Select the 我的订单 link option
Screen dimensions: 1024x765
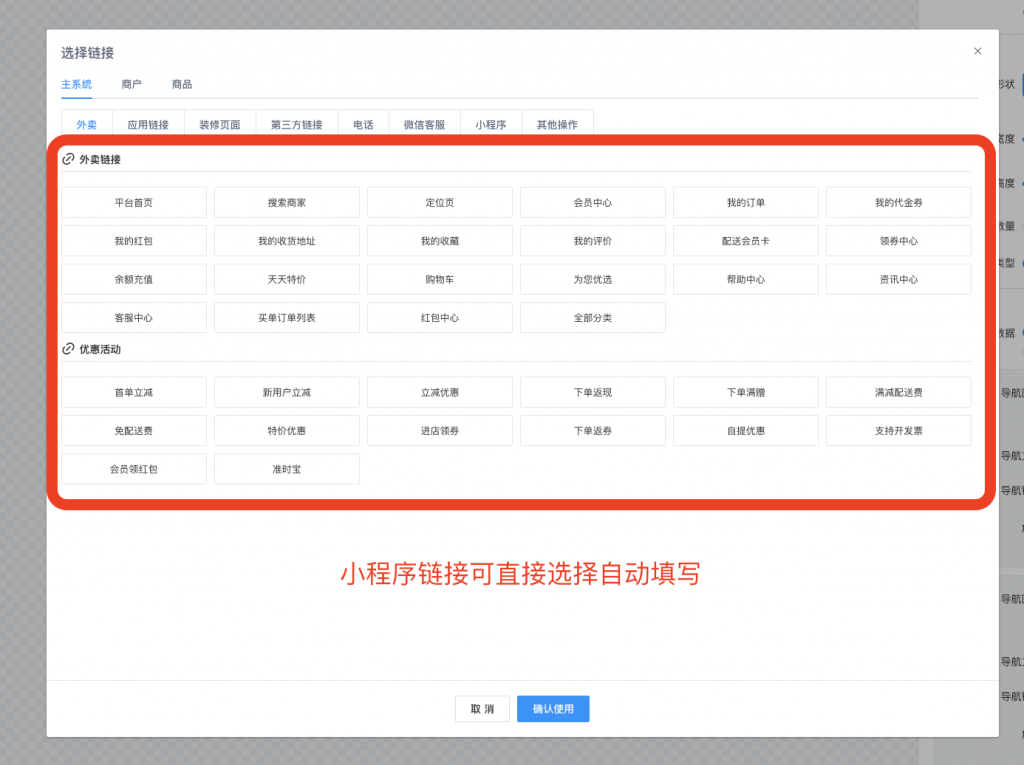pos(745,202)
